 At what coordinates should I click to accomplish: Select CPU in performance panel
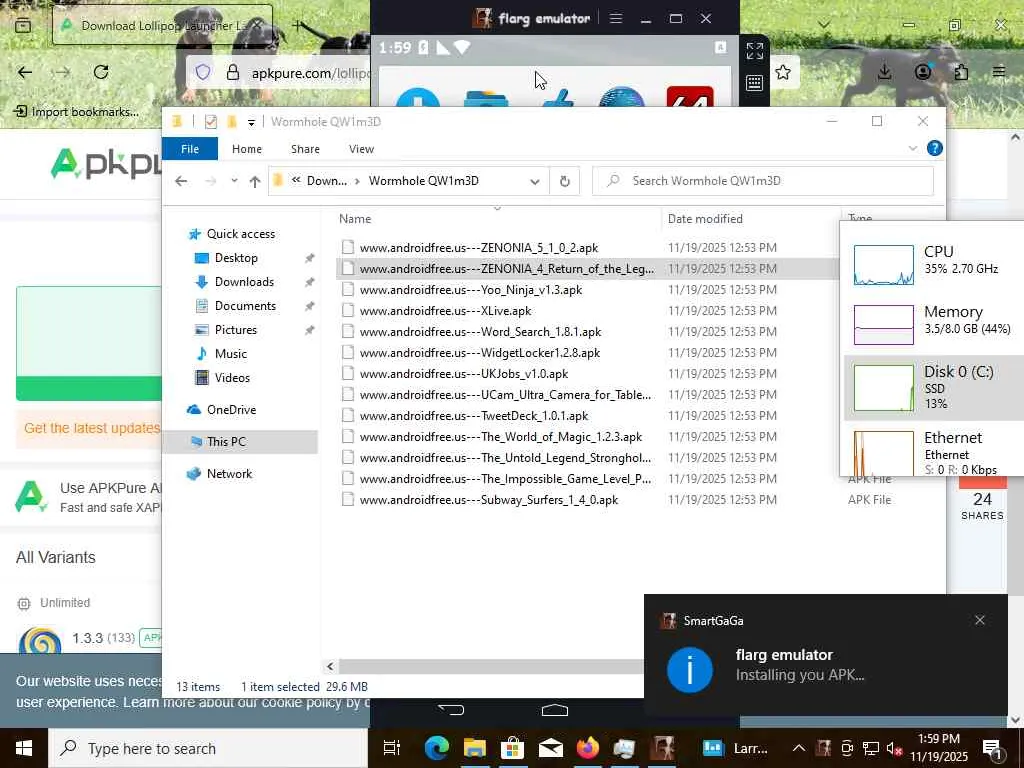point(933,264)
